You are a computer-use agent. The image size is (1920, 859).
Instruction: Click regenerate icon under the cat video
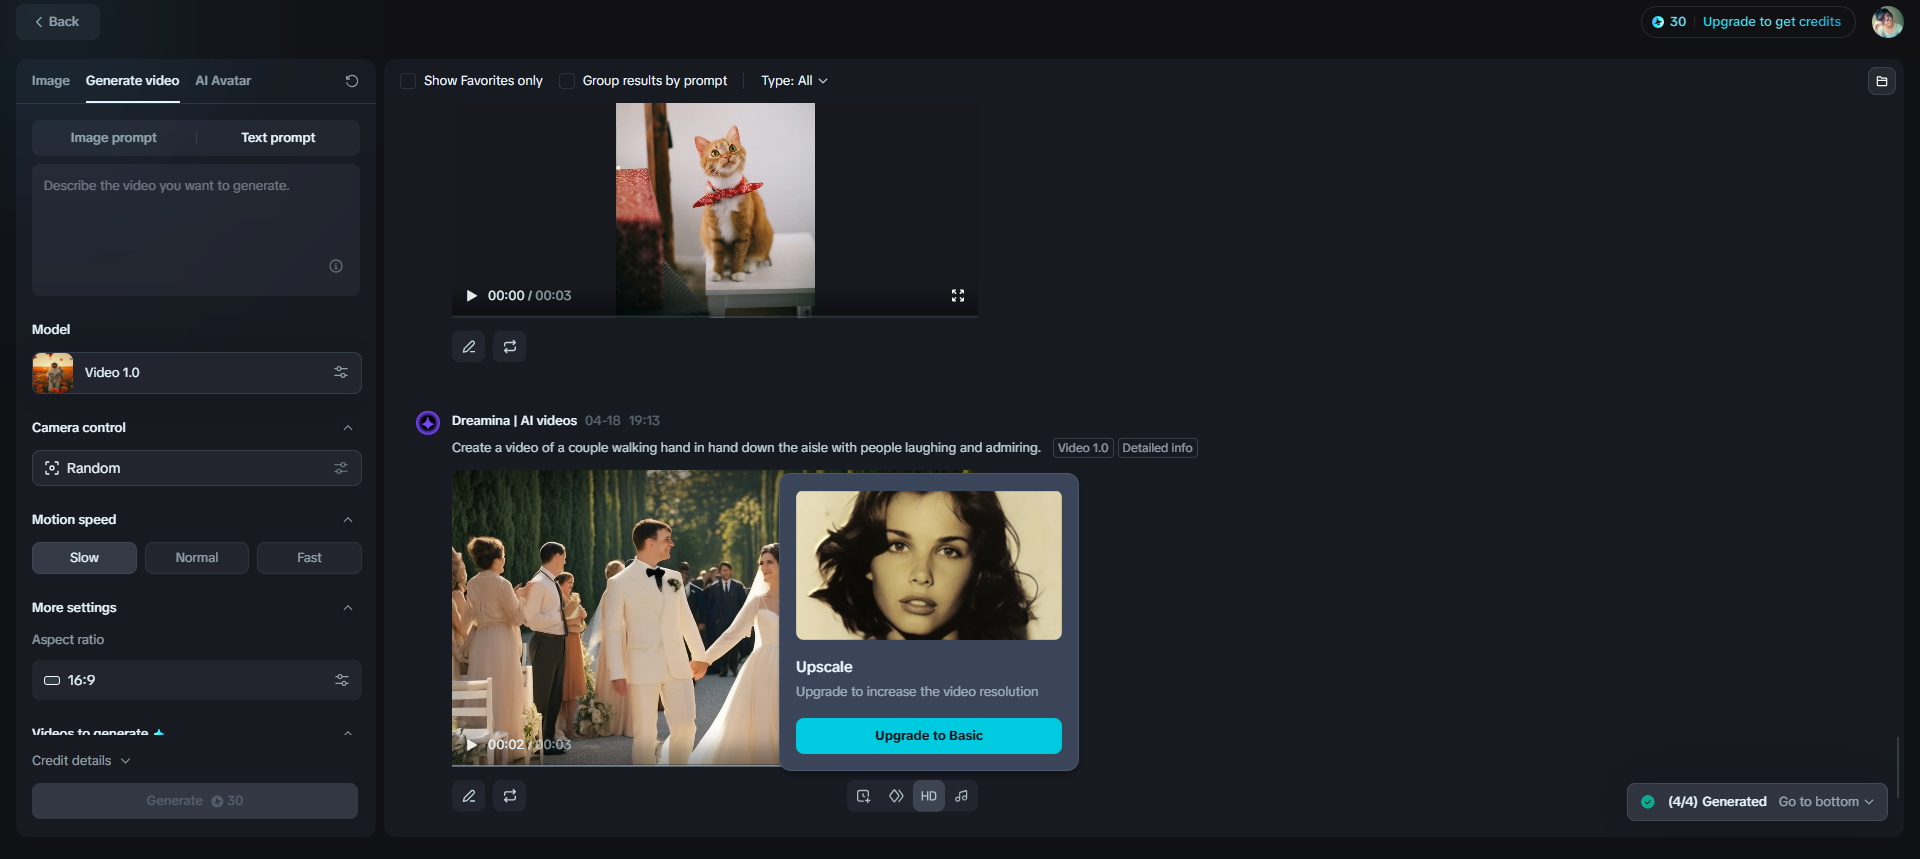point(510,346)
